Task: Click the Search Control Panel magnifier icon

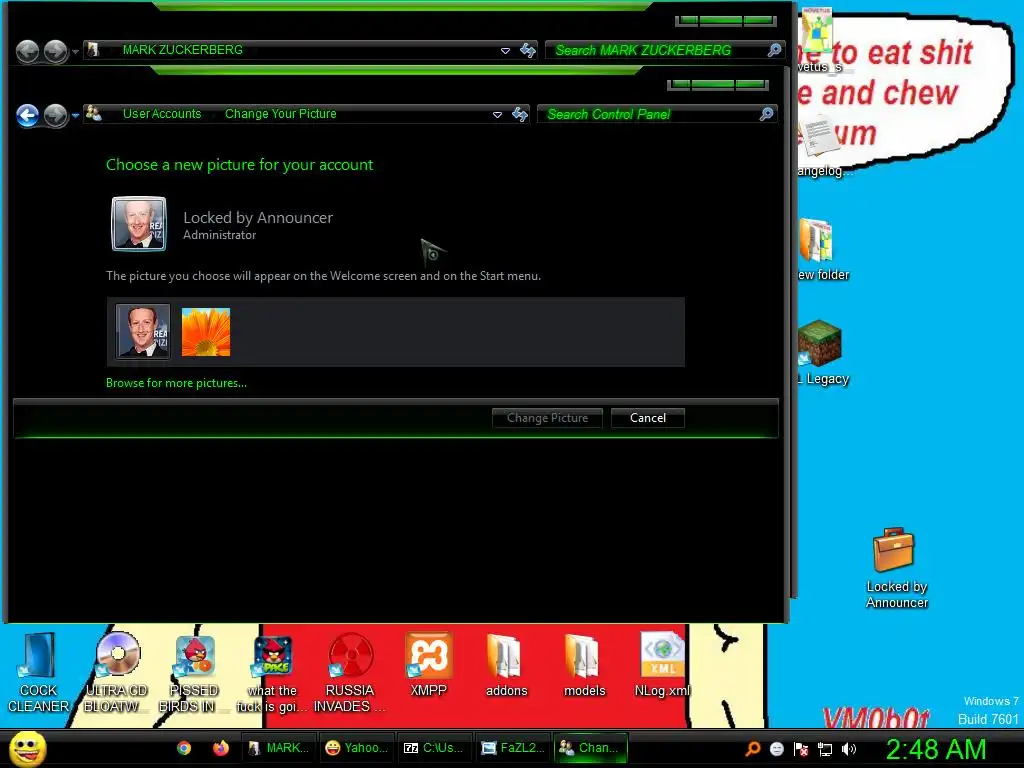Action: (x=767, y=114)
